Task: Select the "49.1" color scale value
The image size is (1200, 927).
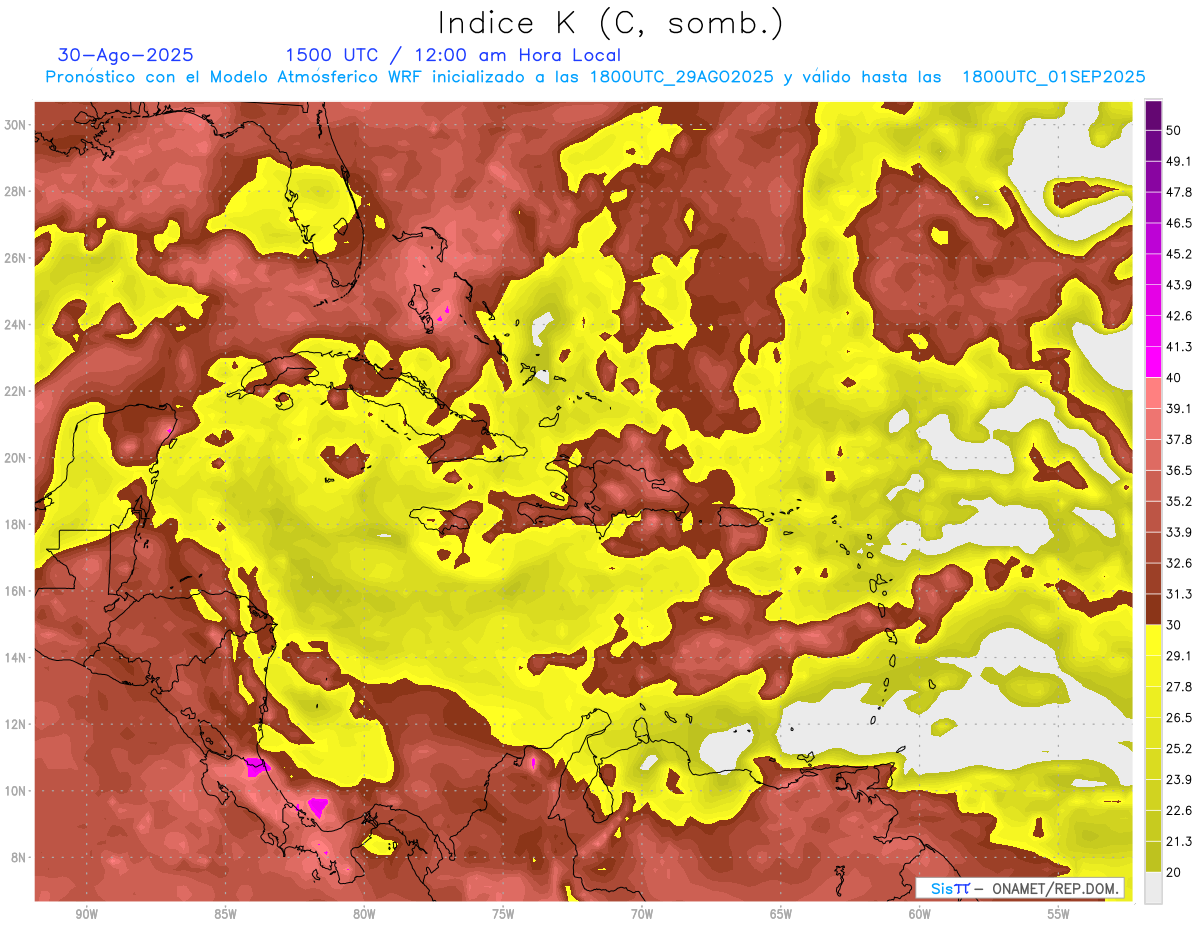Action: (1179, 161)
